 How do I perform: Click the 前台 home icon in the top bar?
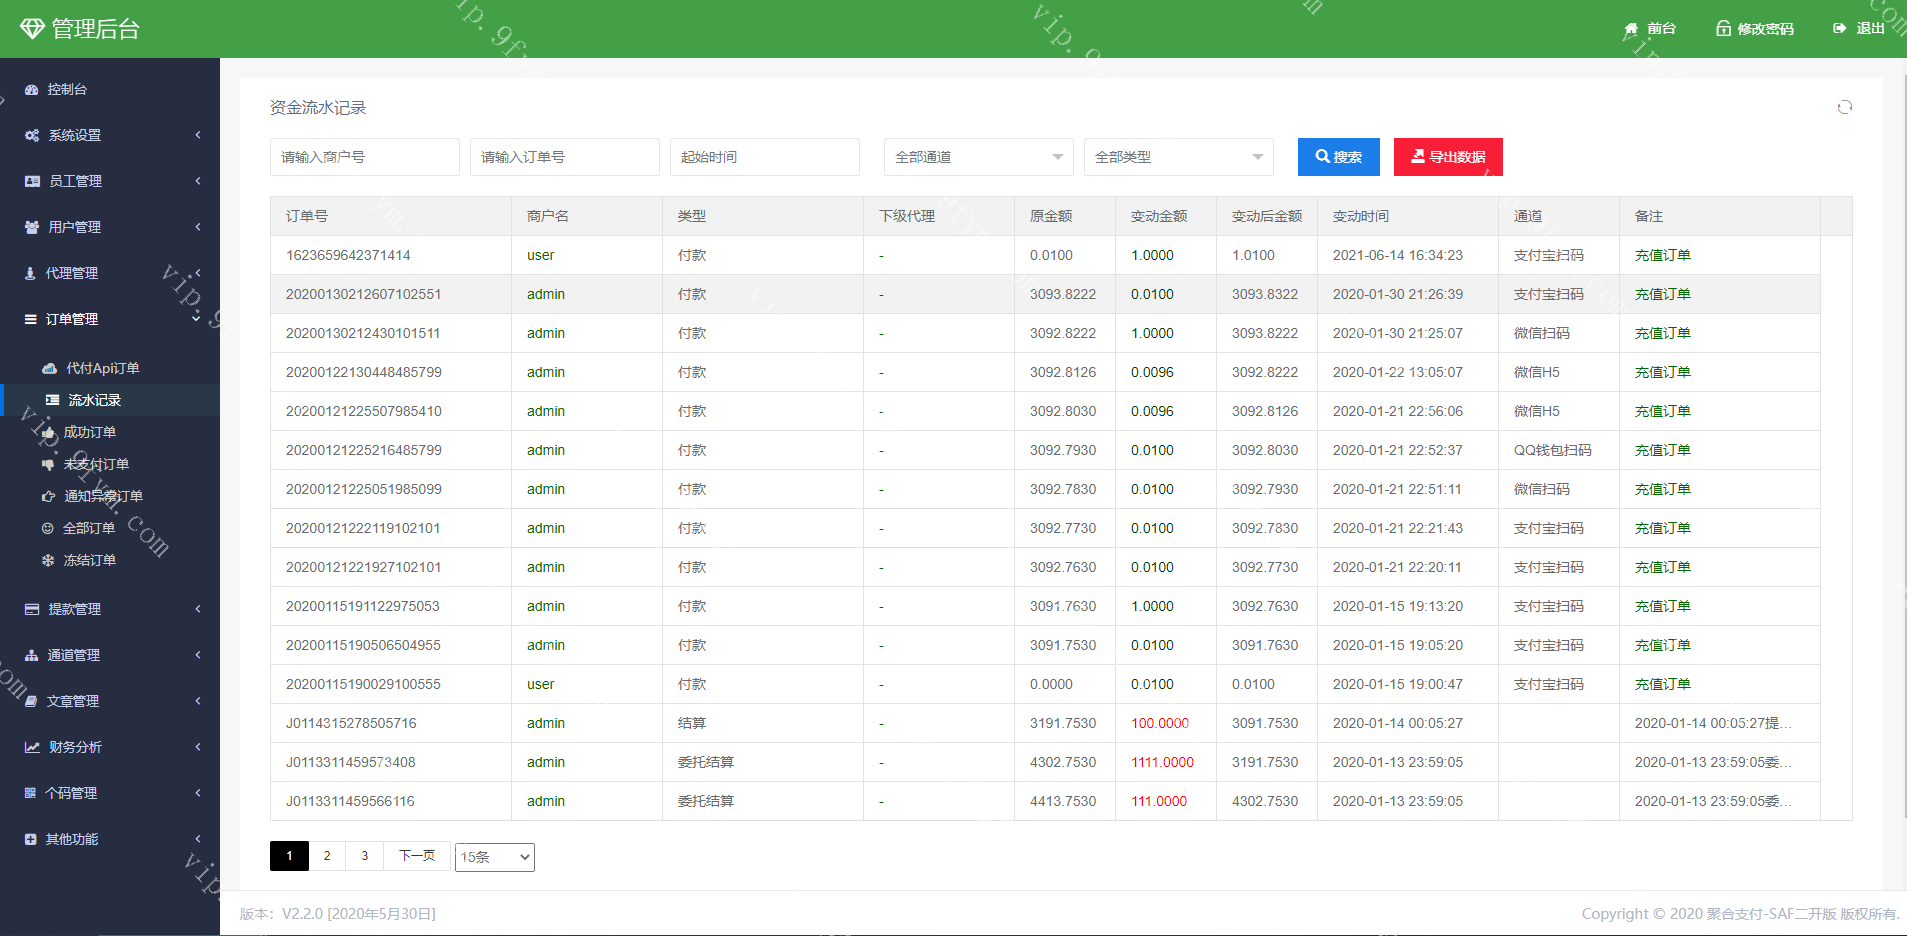click(x=1631, y=29)
